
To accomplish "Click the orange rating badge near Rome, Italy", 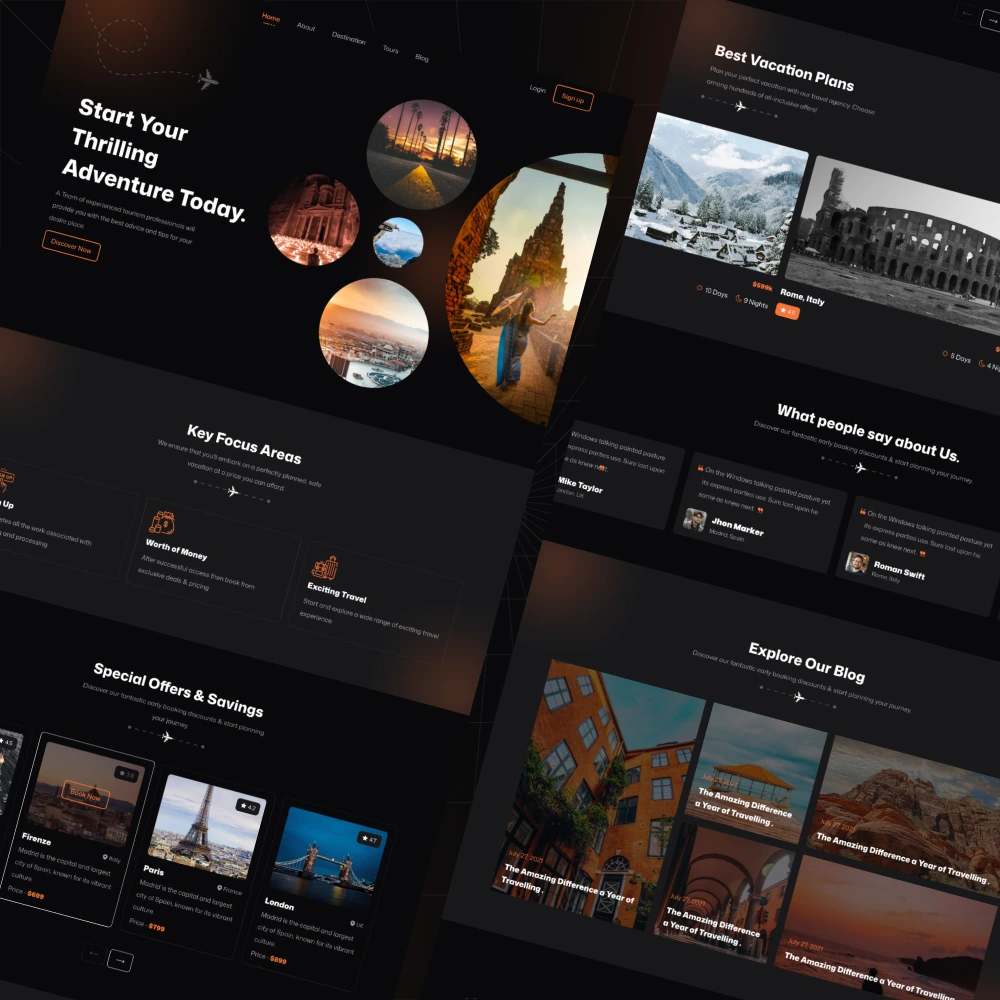I will pos(787,311).
